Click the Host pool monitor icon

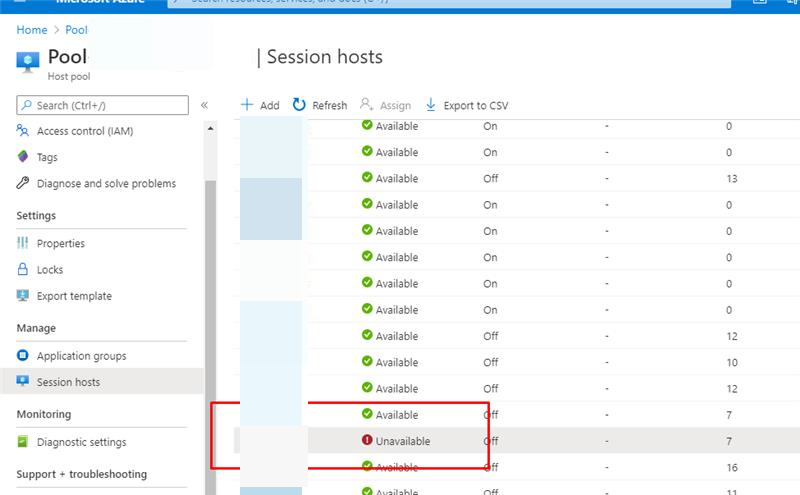pyautogui.click(x=28, y=62)
